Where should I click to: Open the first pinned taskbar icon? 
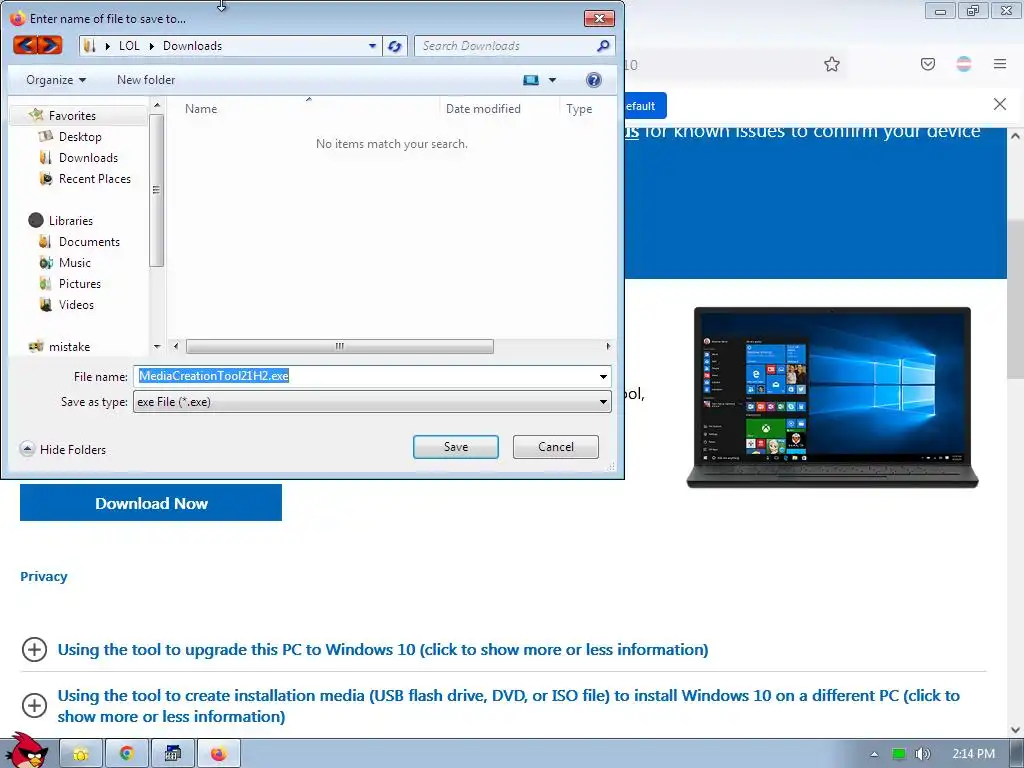81,754
